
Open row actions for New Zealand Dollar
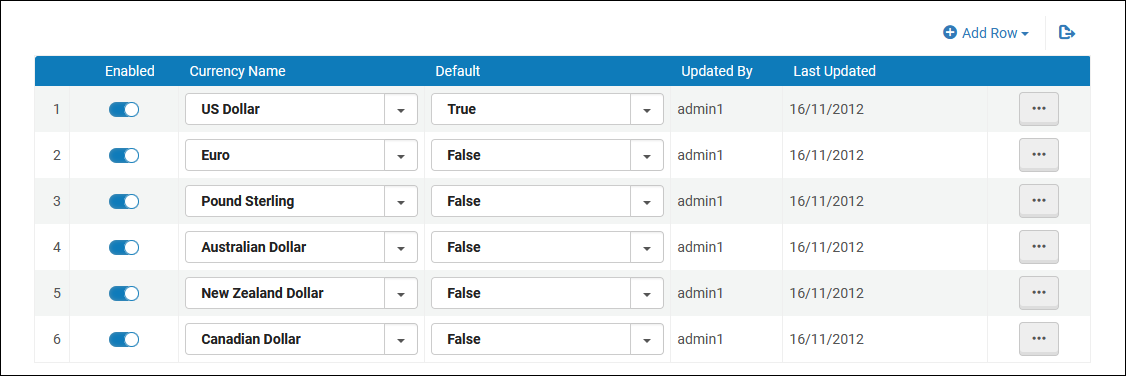click(x=1038, y=293)
